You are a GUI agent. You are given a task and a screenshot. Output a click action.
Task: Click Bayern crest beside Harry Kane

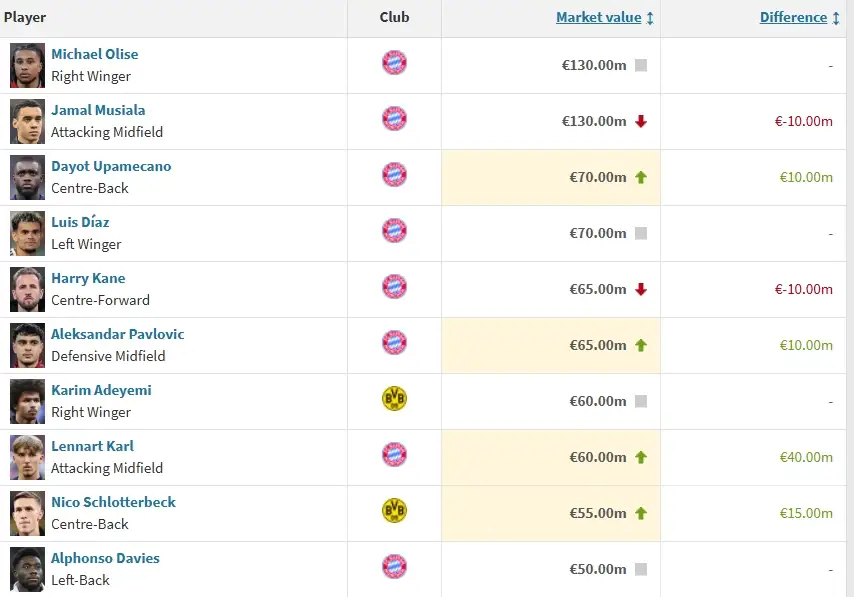tap(394, 288)
